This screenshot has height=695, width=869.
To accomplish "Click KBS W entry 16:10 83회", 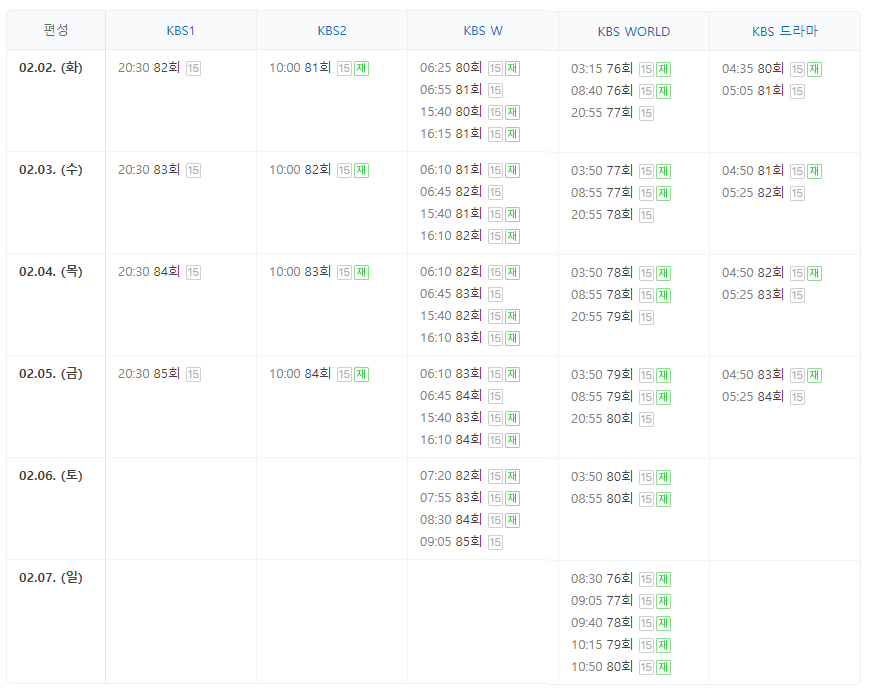I will [451, 338].
